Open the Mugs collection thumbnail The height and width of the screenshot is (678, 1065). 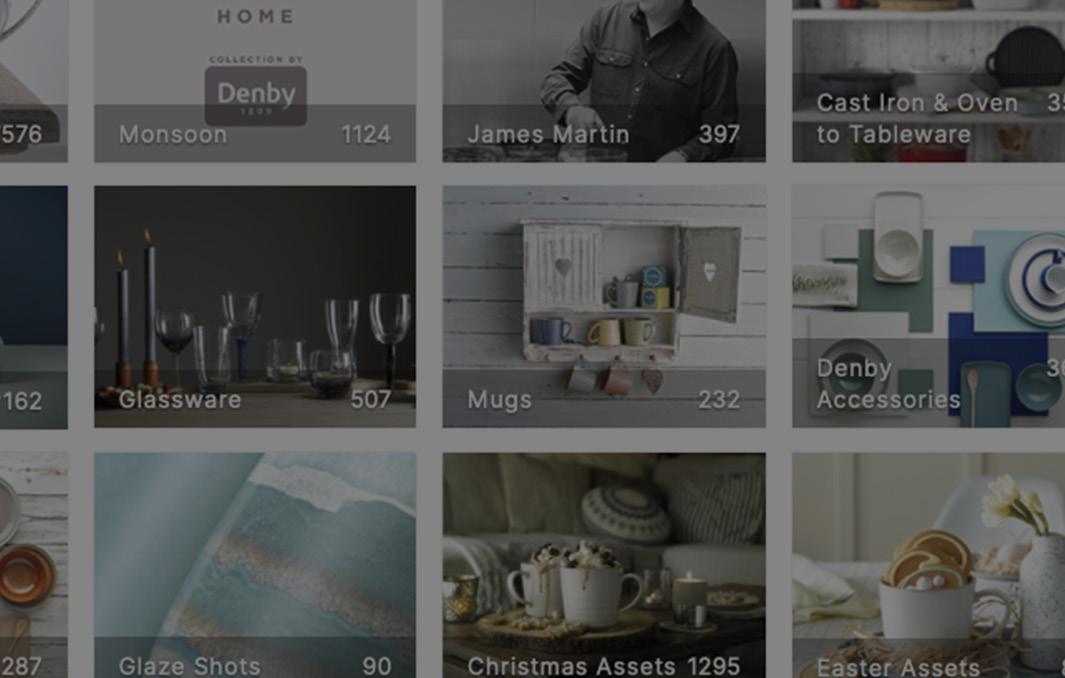pos(604,306)
